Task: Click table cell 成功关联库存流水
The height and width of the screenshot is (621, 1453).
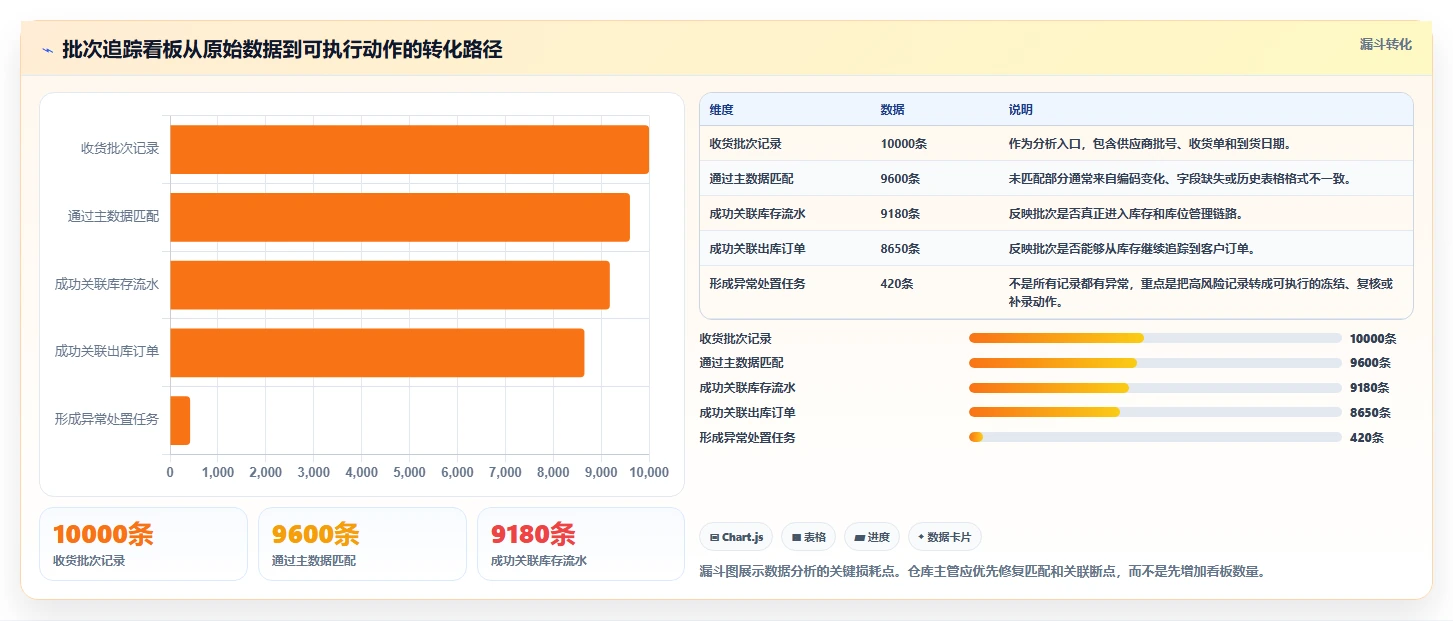Action: click(x=757, y=214)
